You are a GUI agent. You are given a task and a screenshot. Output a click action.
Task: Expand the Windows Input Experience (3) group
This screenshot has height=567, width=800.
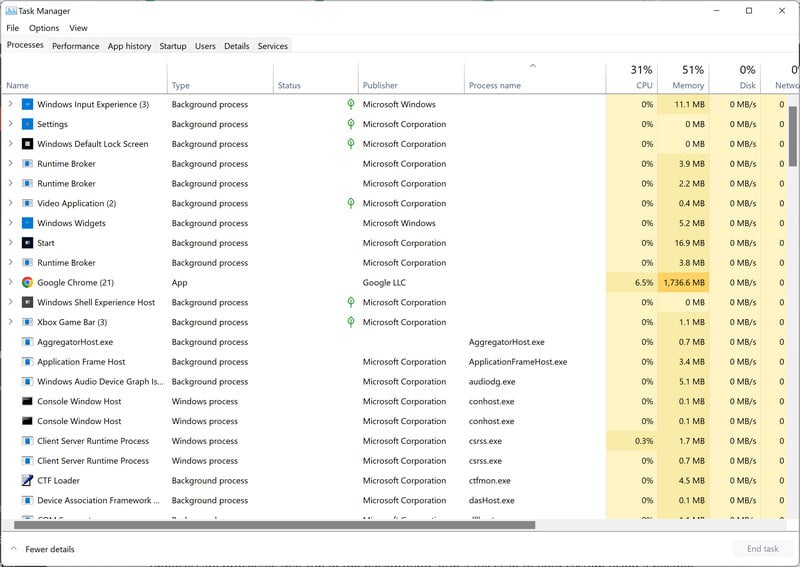[11, 104]
